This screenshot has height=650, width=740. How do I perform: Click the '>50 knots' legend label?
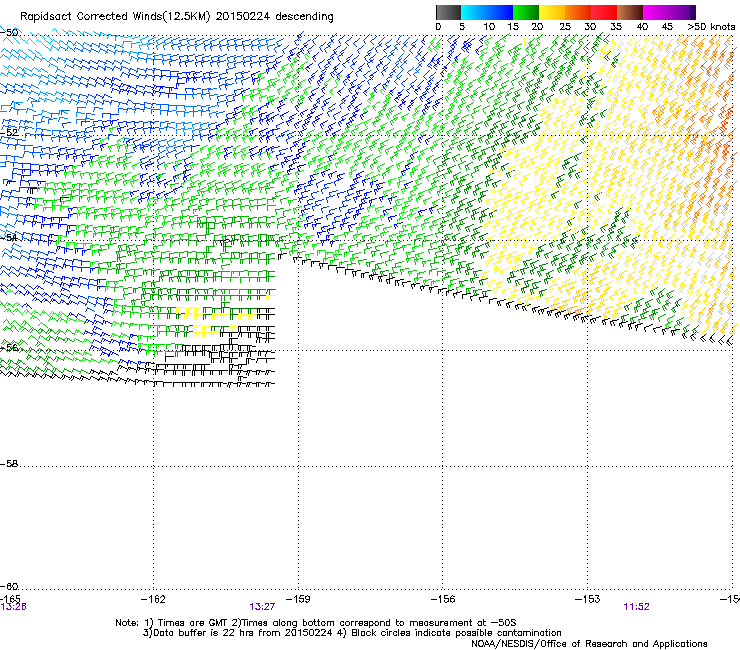click(711, 27)
